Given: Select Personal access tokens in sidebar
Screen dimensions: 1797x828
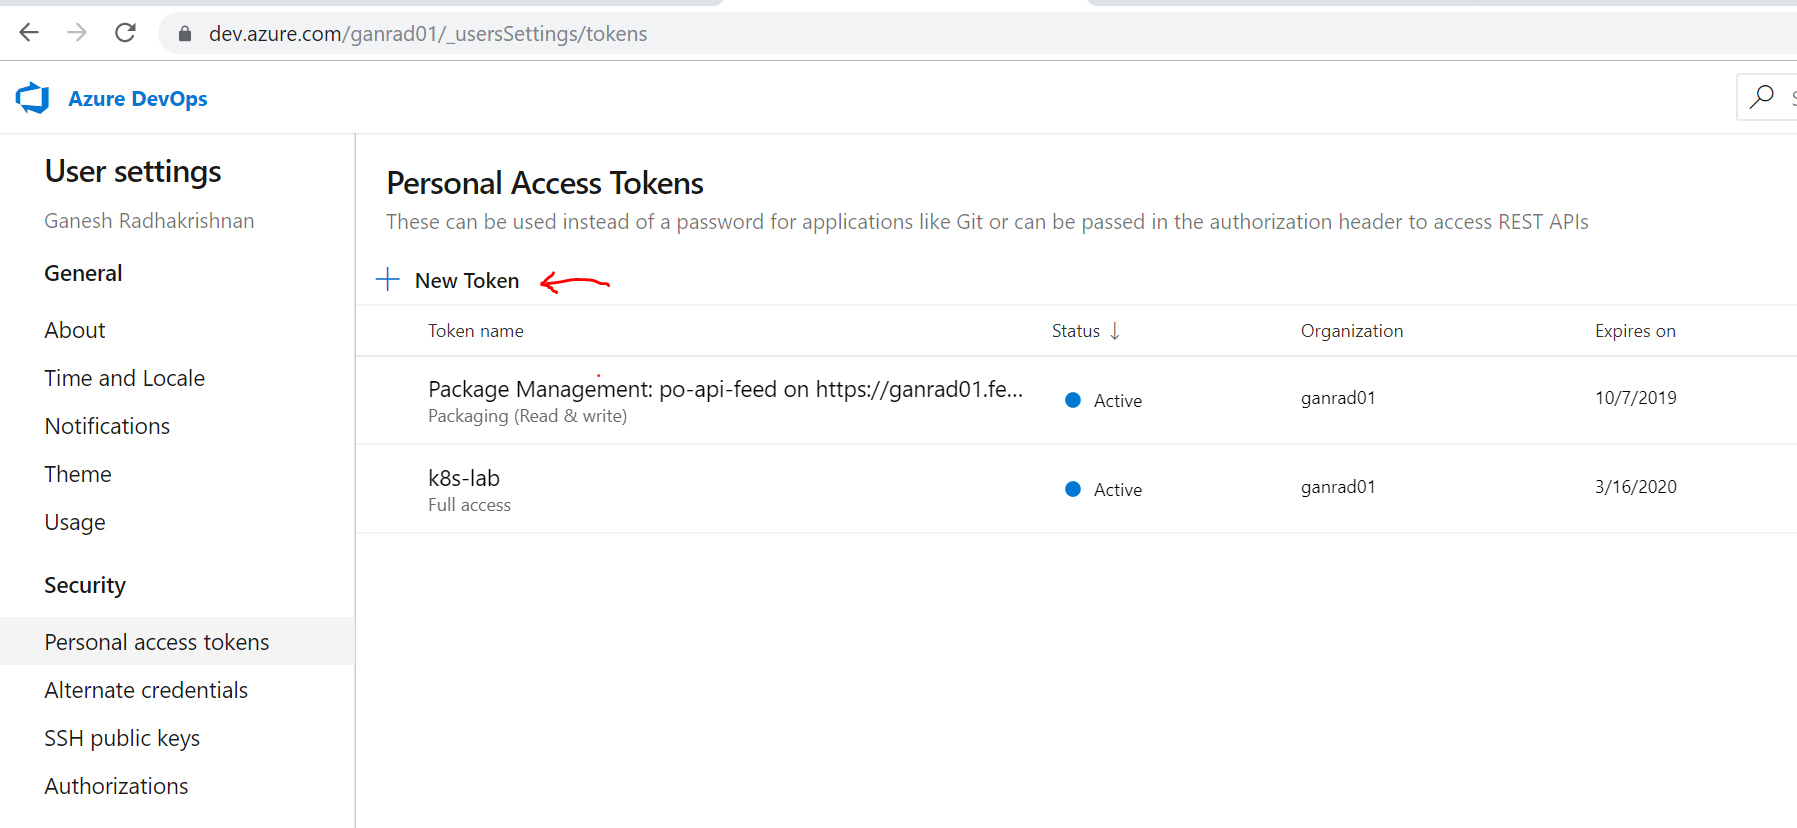Looking at the screenshot, I should [177, 641].
